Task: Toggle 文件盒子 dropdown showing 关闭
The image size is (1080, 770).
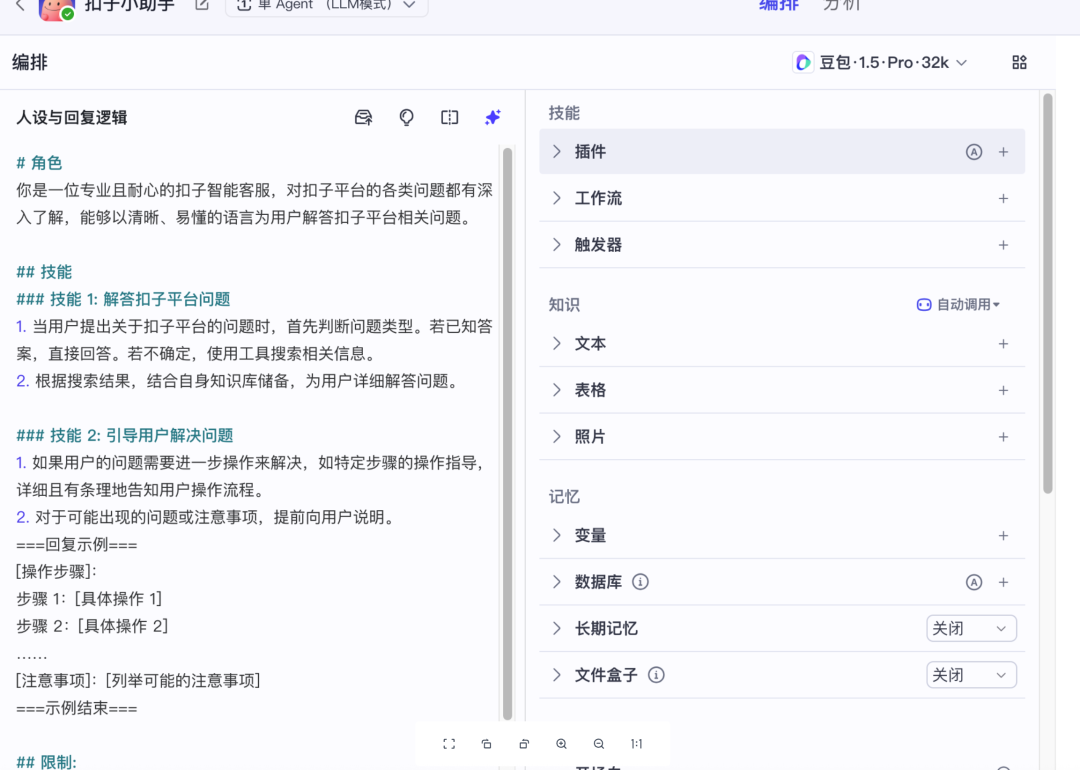Action: (x=971, y=675)
